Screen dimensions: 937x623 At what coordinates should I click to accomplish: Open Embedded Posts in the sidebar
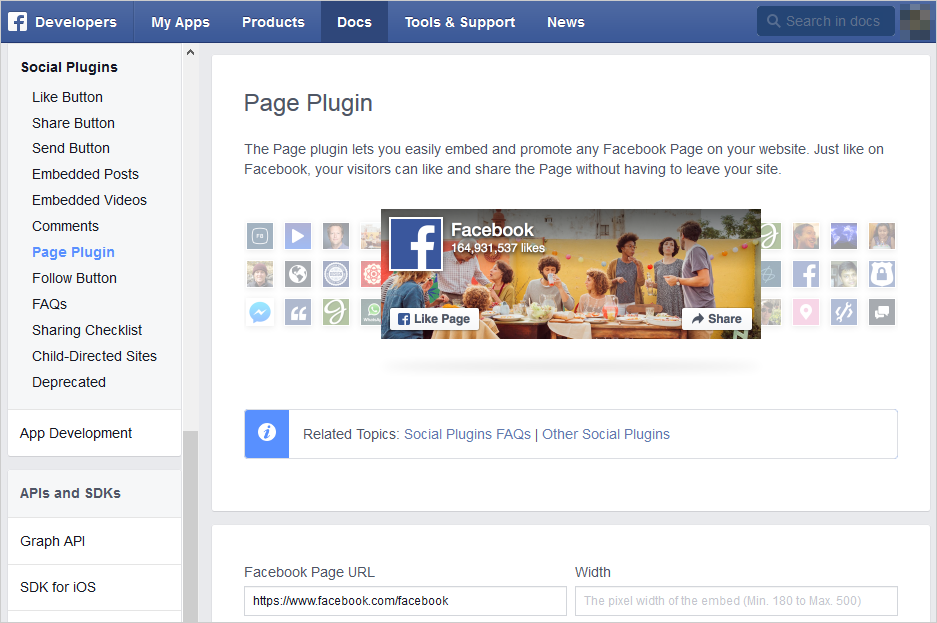[85, 174]
